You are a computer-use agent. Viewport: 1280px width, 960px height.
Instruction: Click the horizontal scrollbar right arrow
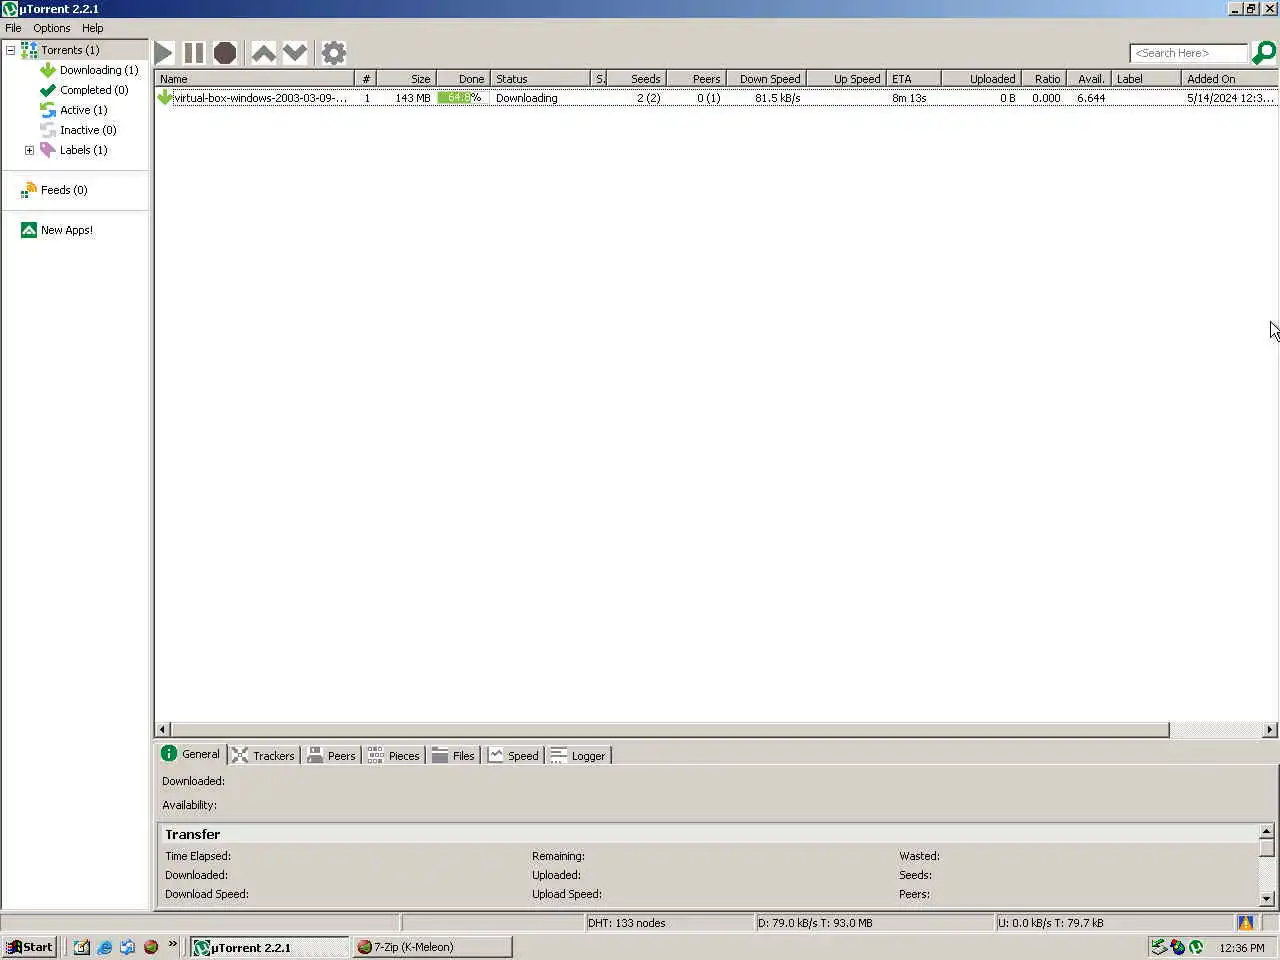[1270, 730]
